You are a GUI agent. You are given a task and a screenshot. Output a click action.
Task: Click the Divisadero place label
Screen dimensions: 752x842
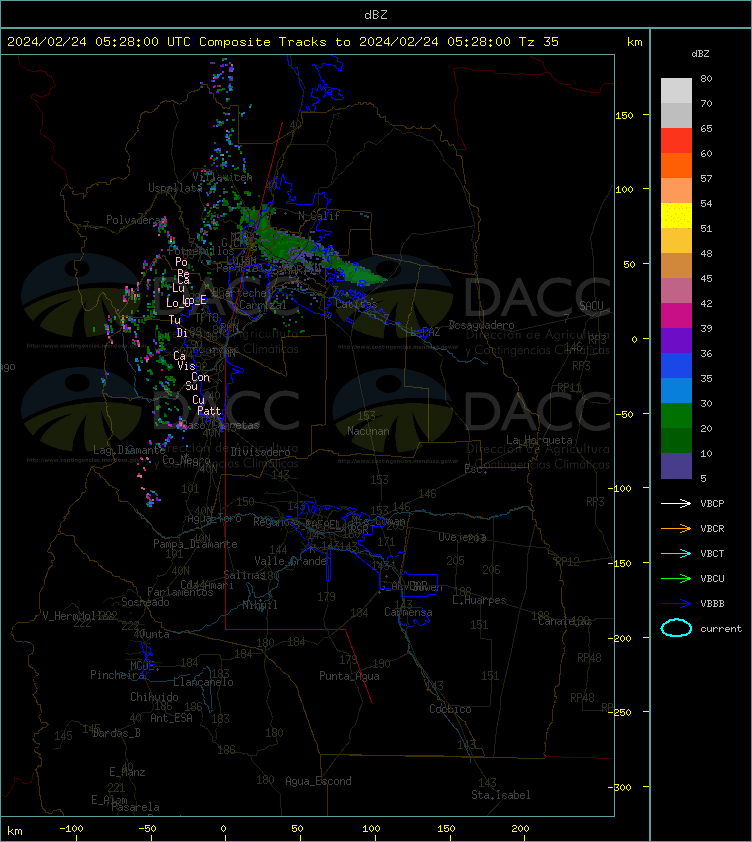[261, 452]
